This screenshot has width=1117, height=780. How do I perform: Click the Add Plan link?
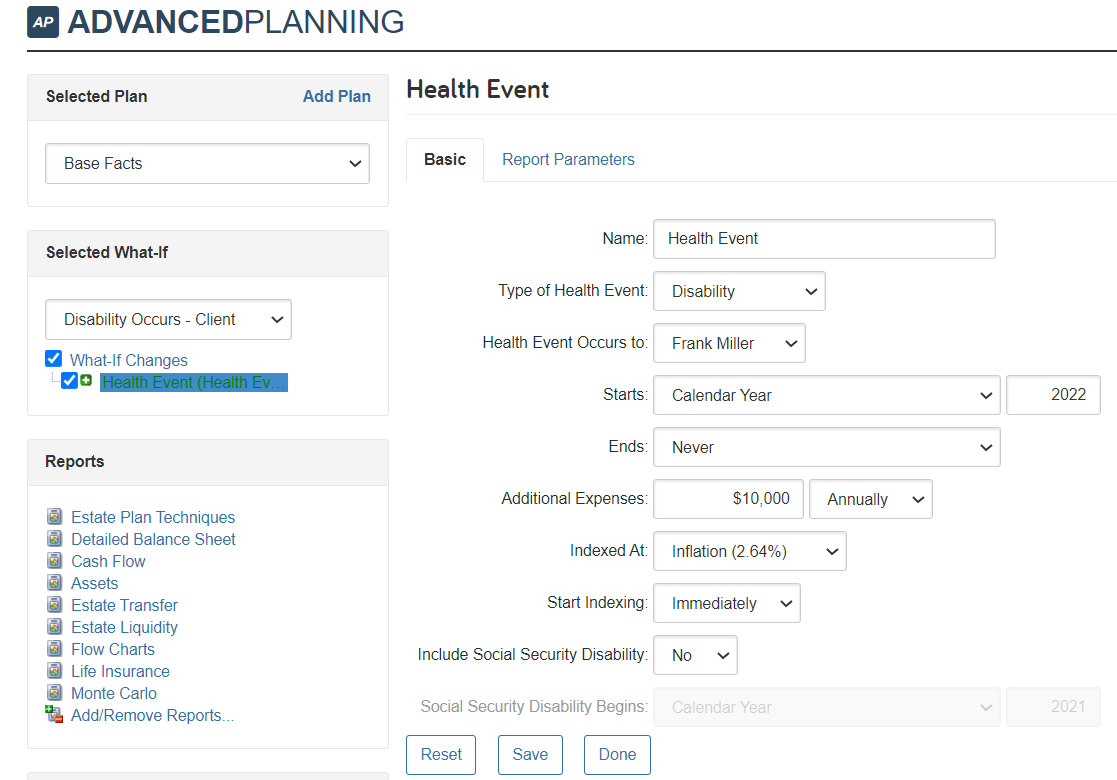pyautogui.click(x=336, y=96)
